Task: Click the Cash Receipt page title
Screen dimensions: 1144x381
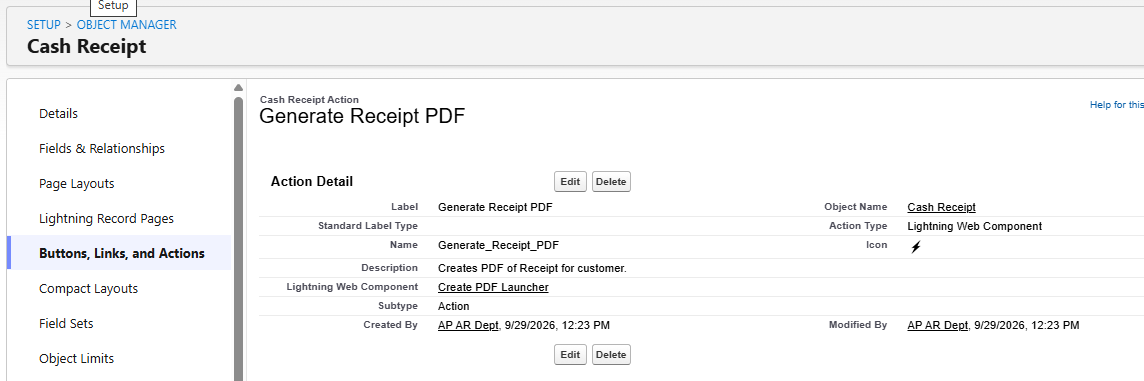Action: [x=87, y=47]
